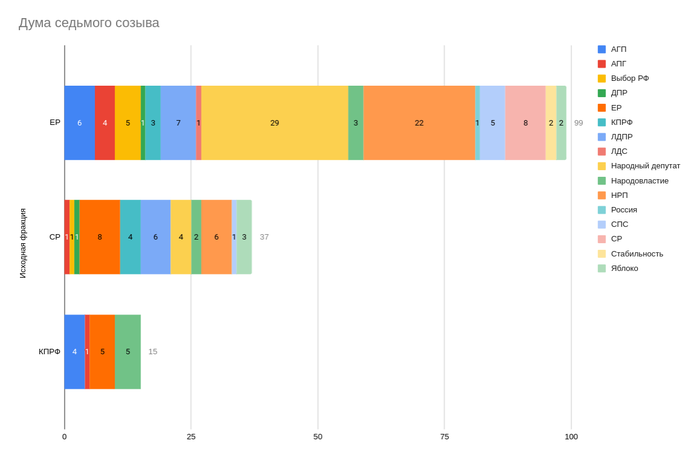Select the blue 4-seat segment in КПРФ bar
This screenshot has width=700, height=452.
tap(74, 352)
